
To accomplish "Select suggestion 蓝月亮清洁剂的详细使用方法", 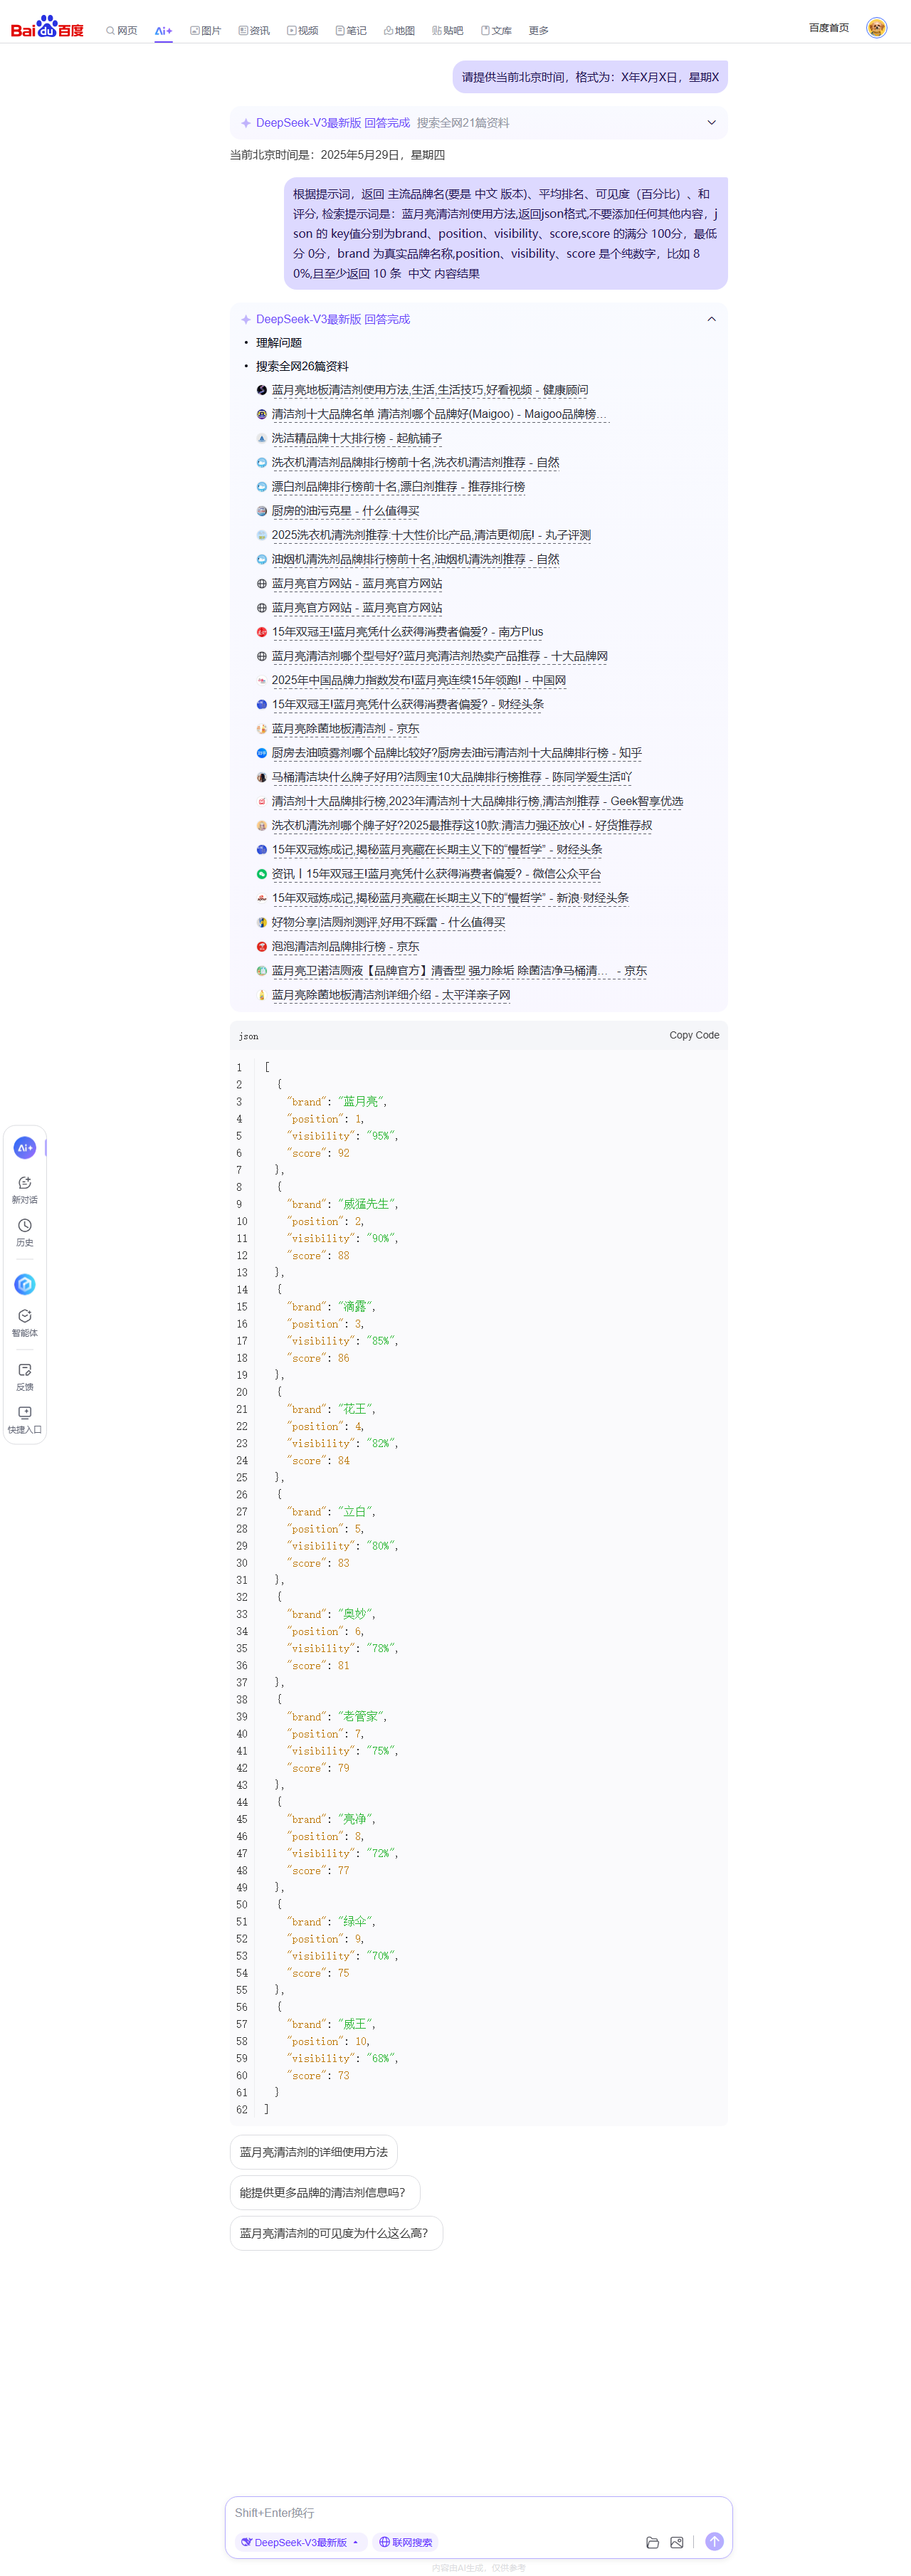I will [x=313, y=2151].
